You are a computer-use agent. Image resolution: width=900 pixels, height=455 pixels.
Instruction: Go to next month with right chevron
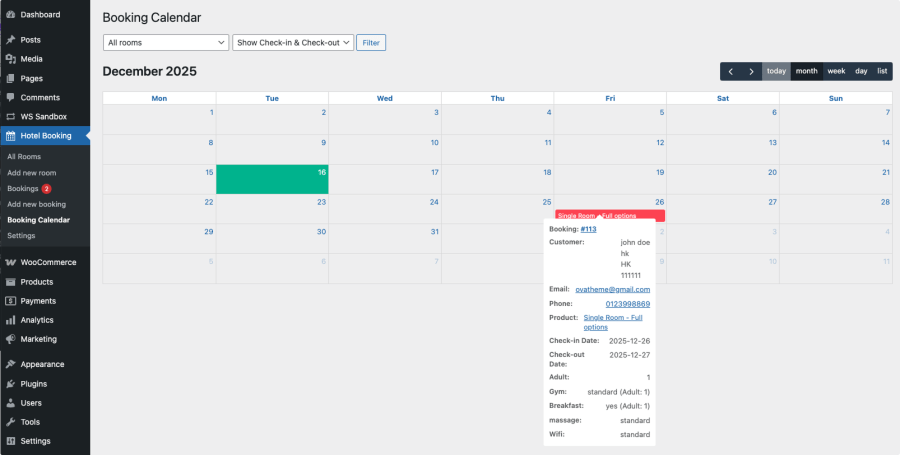751,71
